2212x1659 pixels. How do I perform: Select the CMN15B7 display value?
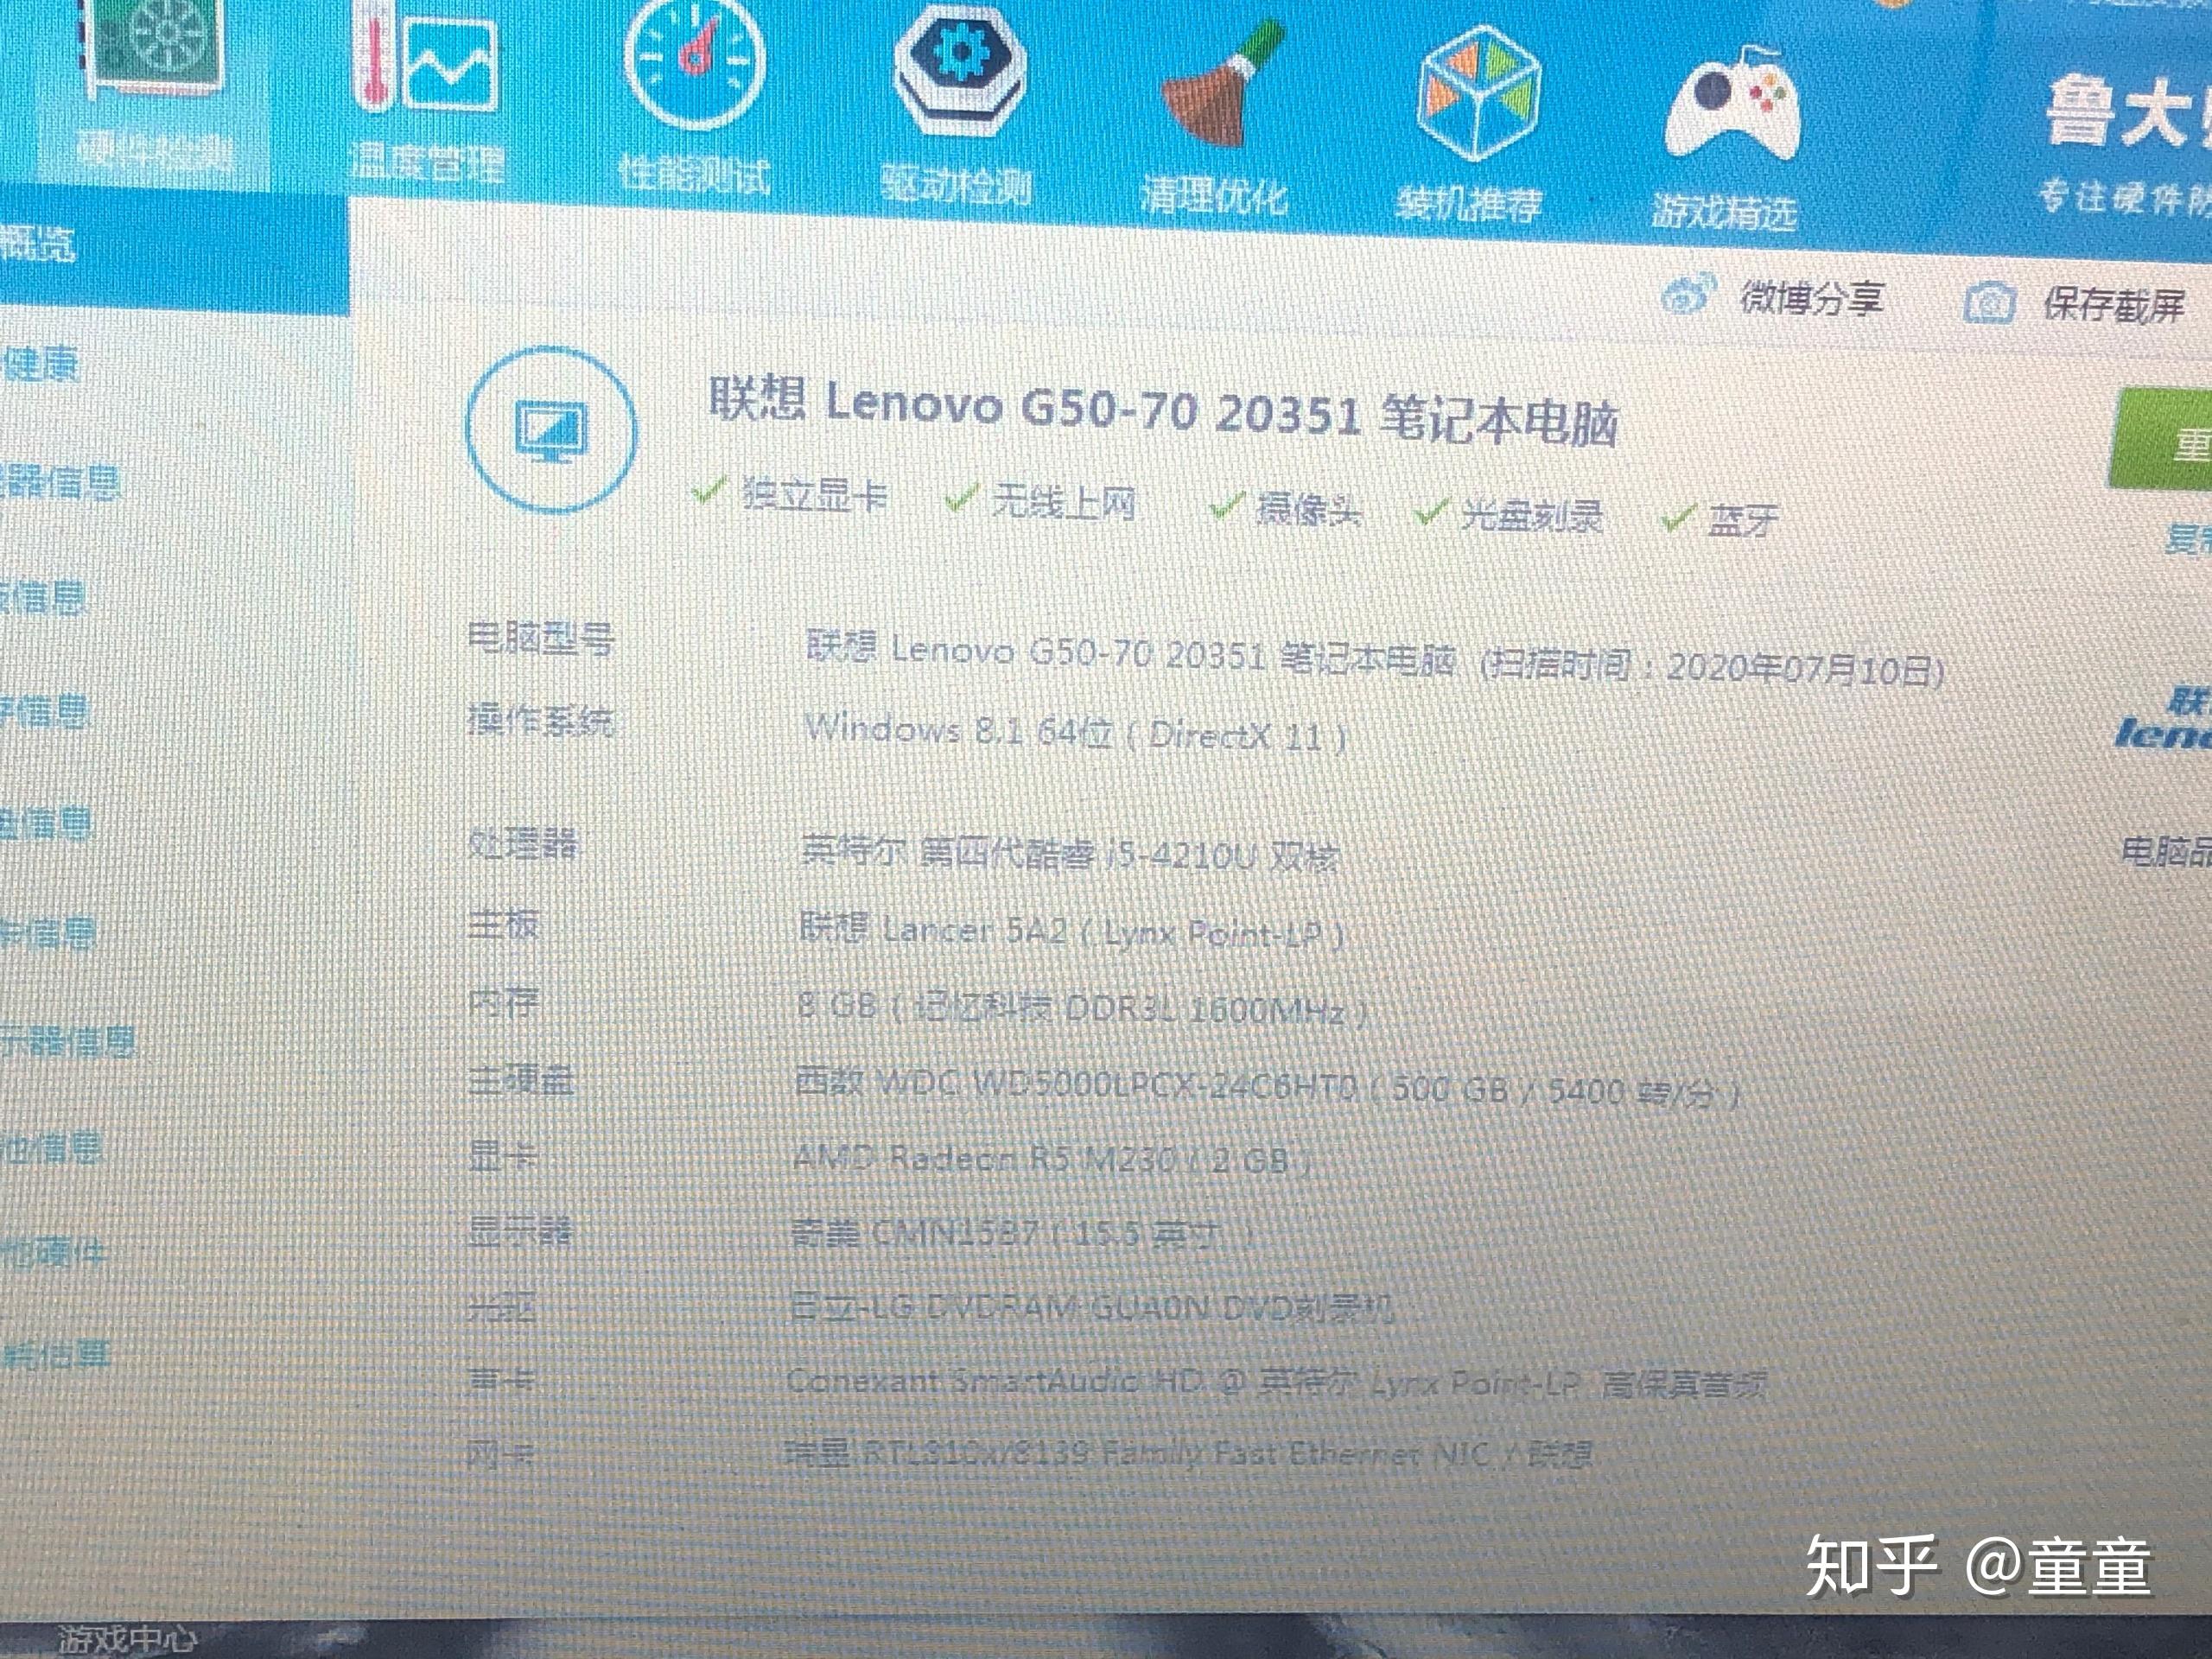click(x=1021, y=1234)
